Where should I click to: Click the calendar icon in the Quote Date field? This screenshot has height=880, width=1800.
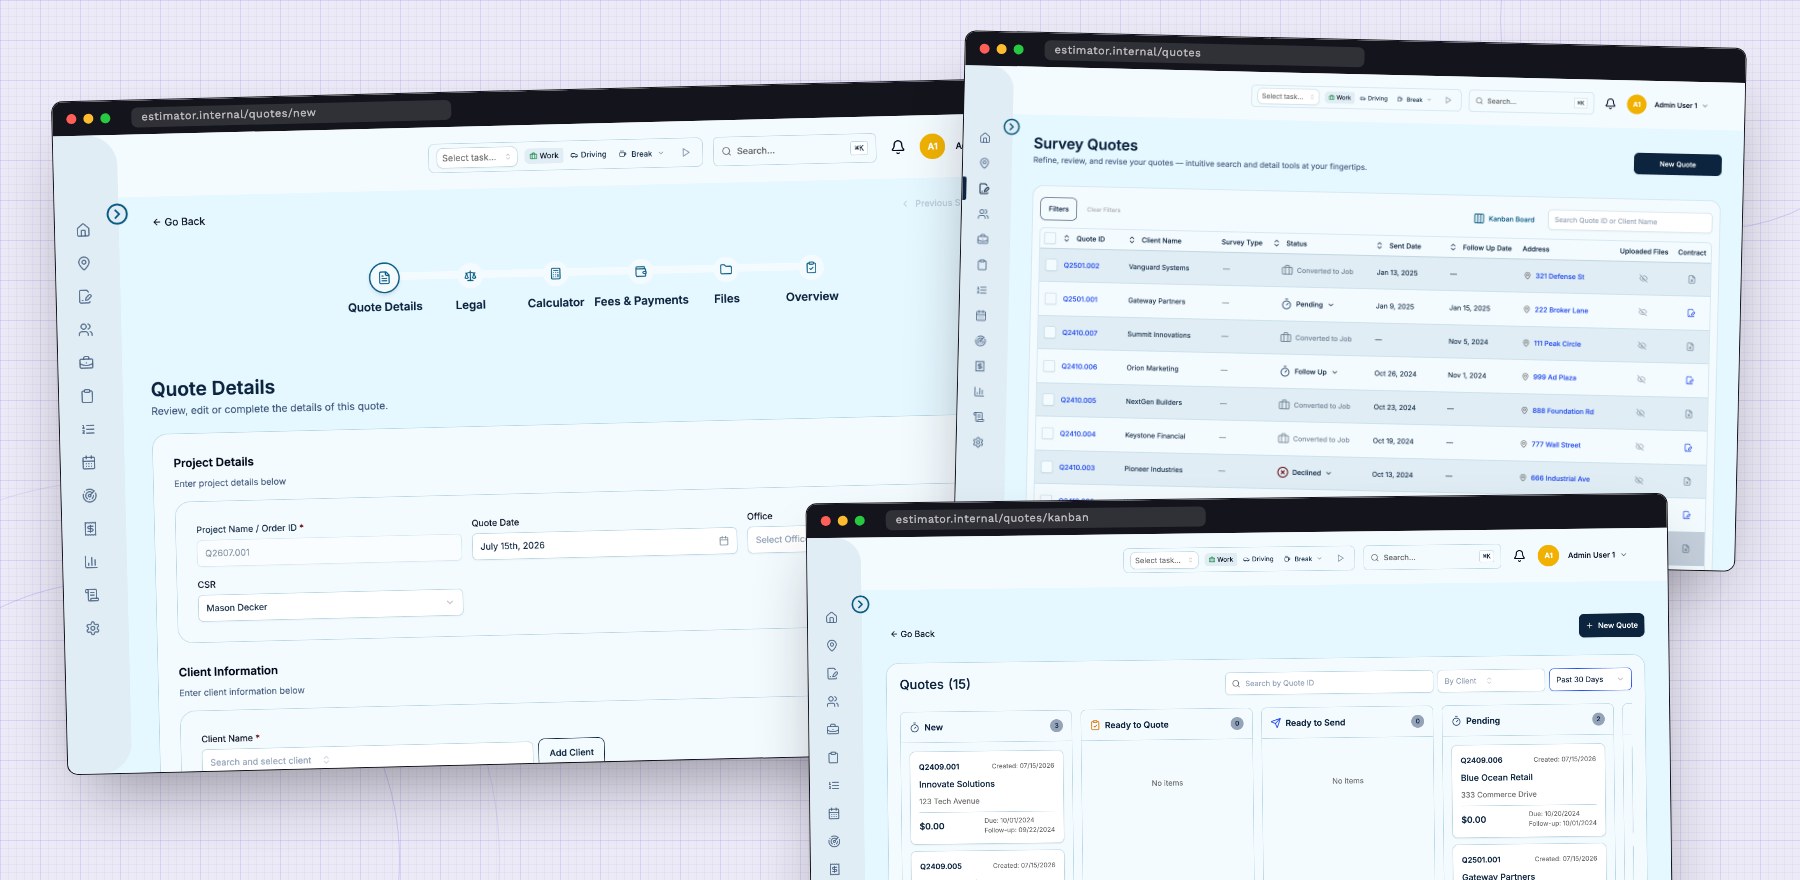pyautogui.click(x=724, y=541)
